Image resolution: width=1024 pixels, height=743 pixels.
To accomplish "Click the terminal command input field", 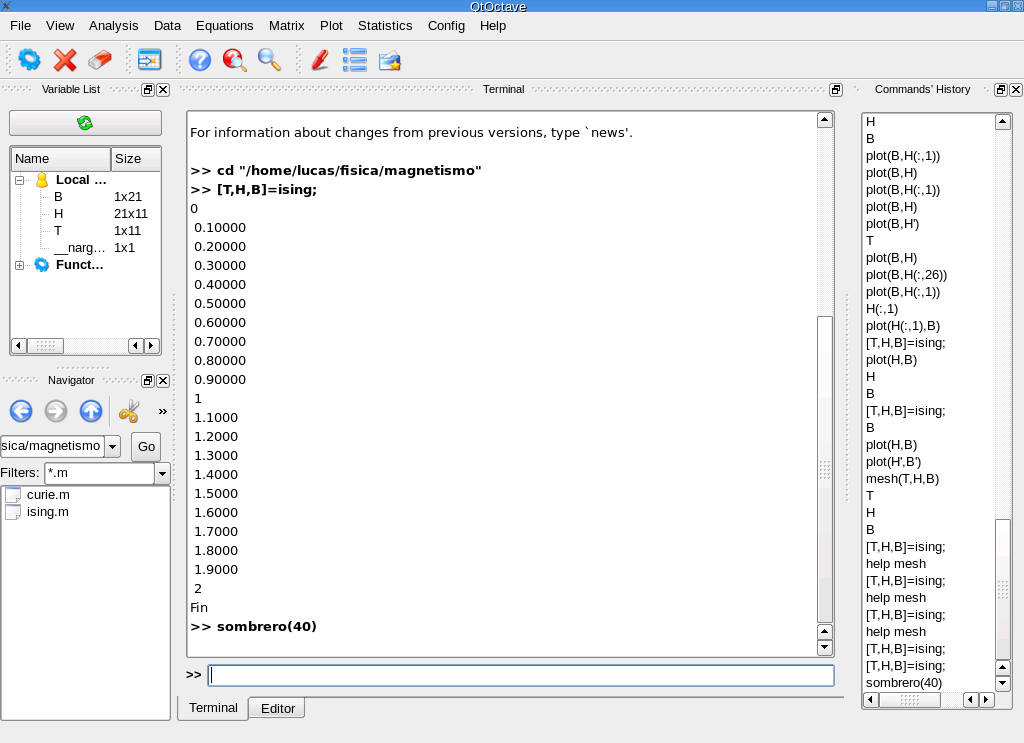I will 521,675.
